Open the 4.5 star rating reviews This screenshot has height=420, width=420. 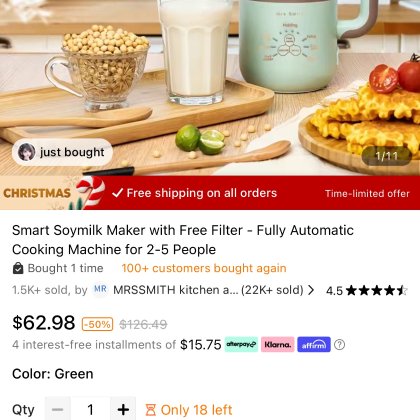(x=366, y=291)
